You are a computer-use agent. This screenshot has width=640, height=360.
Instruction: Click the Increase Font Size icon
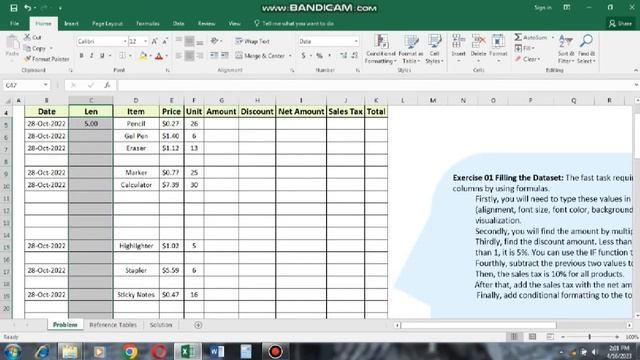155,41
